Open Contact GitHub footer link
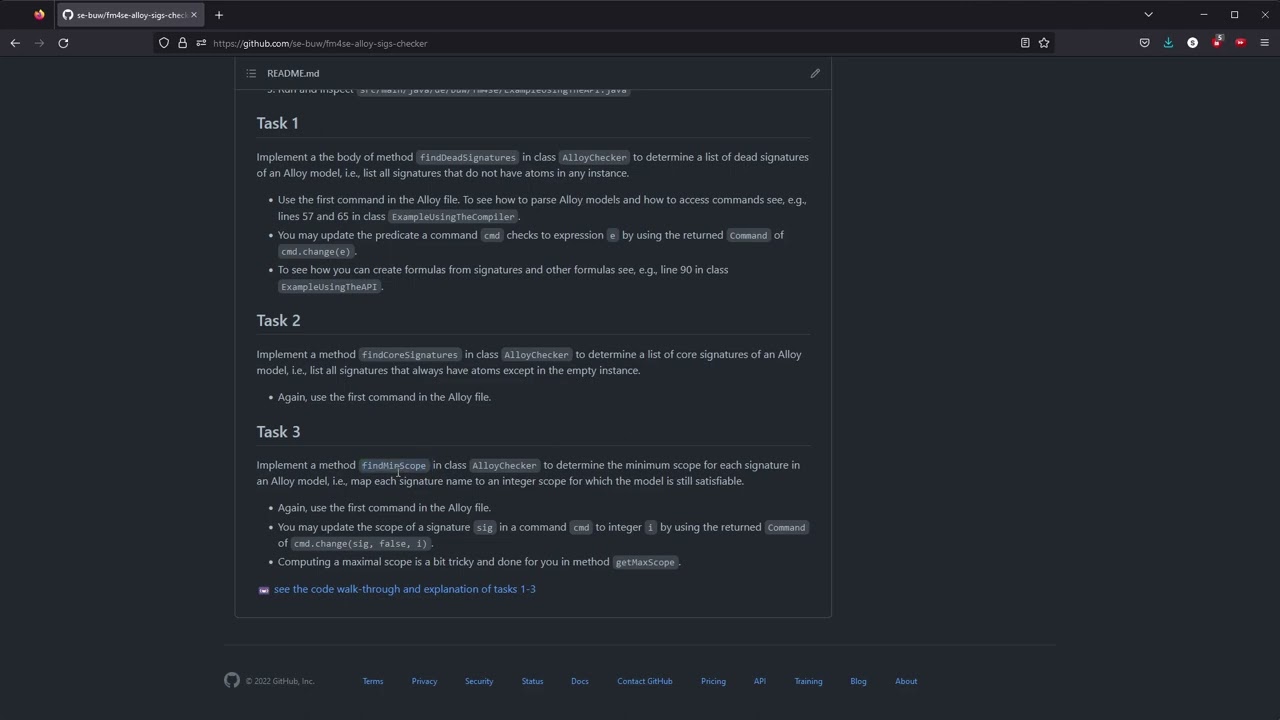This screenshot has width=1280, height=720. pyautogui.click(x=645, y=681)
